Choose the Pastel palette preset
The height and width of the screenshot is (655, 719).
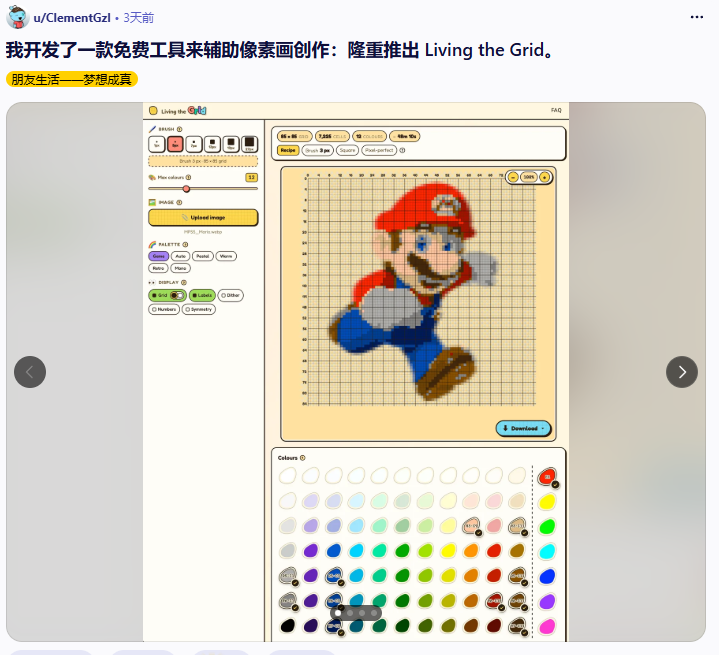[x=203, y=256]
